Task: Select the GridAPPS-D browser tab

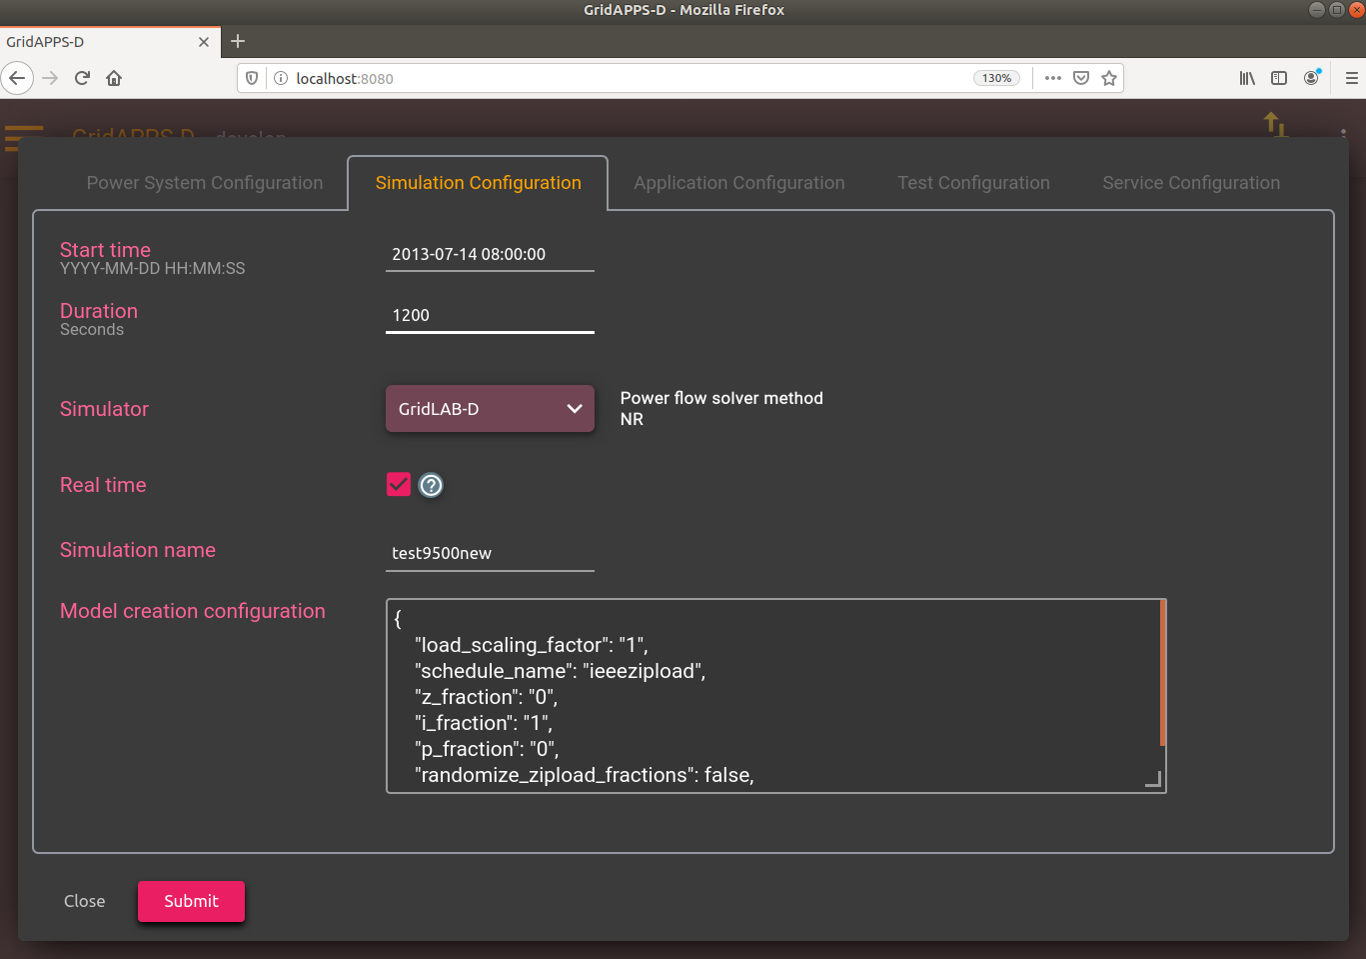Action: (x=108, y=42)
